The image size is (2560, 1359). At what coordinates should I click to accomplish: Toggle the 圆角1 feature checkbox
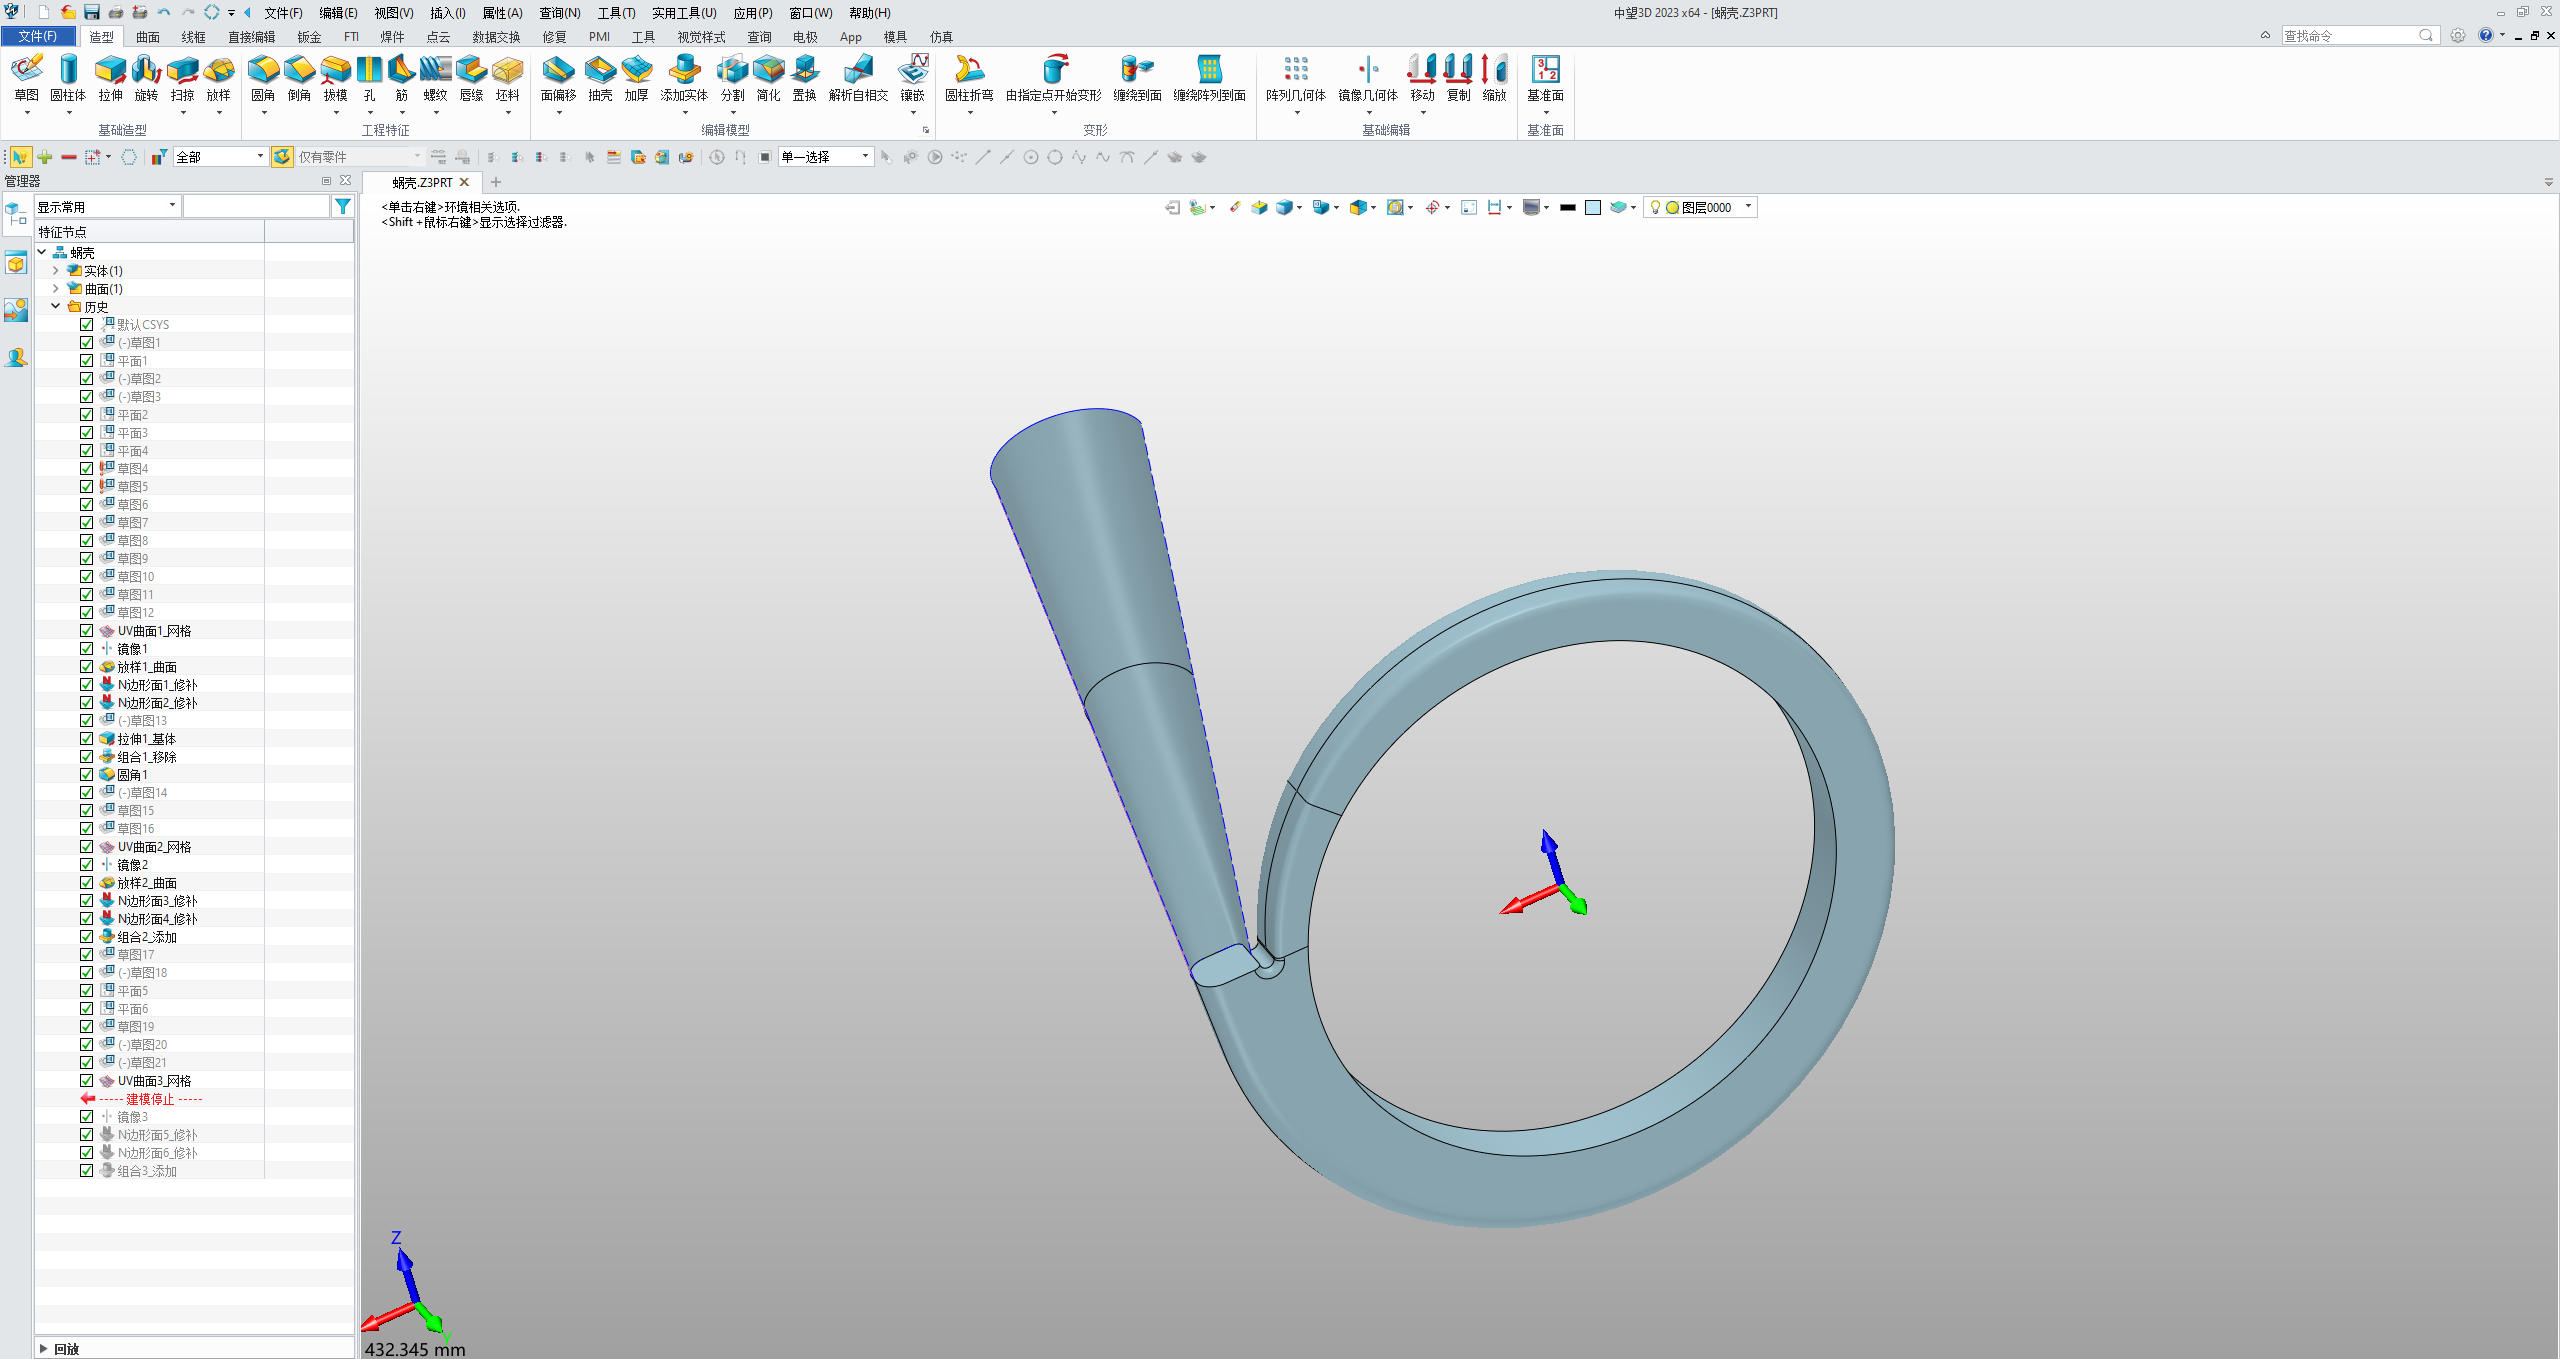[x=87, y=775]
